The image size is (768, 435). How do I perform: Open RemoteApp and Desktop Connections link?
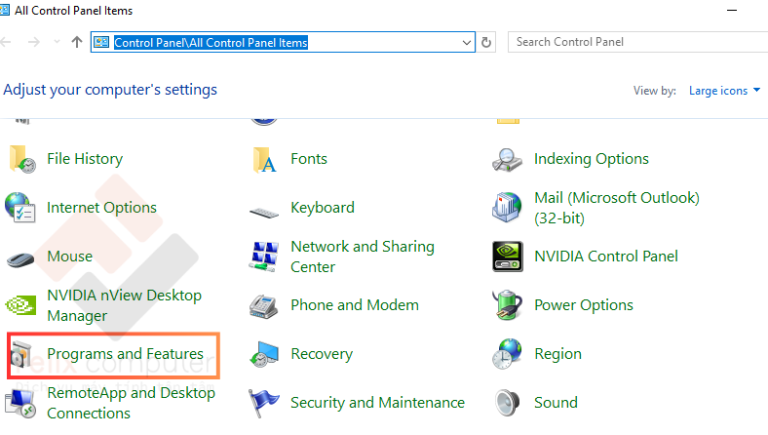tap(131, 403)
